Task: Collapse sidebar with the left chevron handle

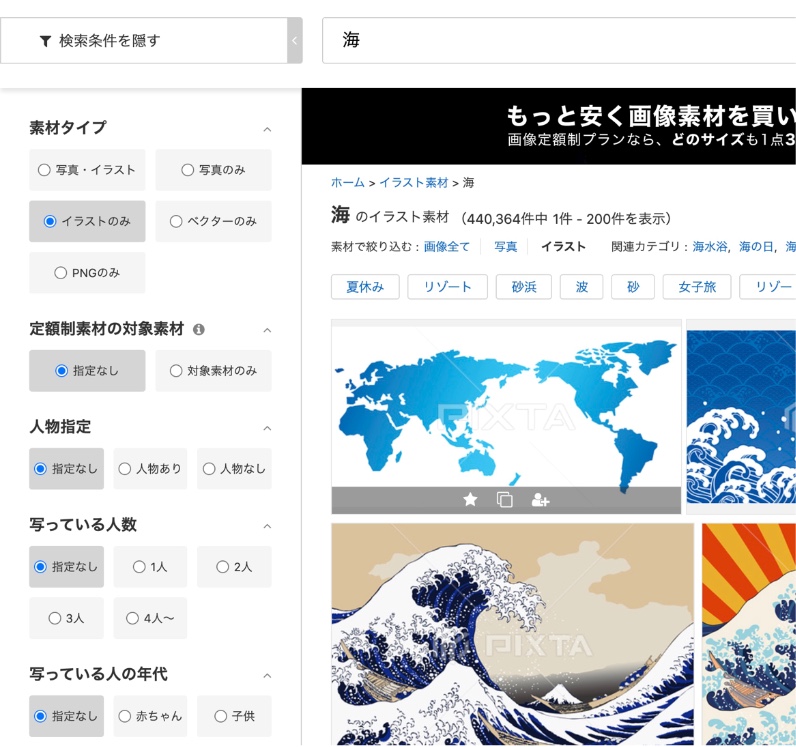Action: click(294, 41)
